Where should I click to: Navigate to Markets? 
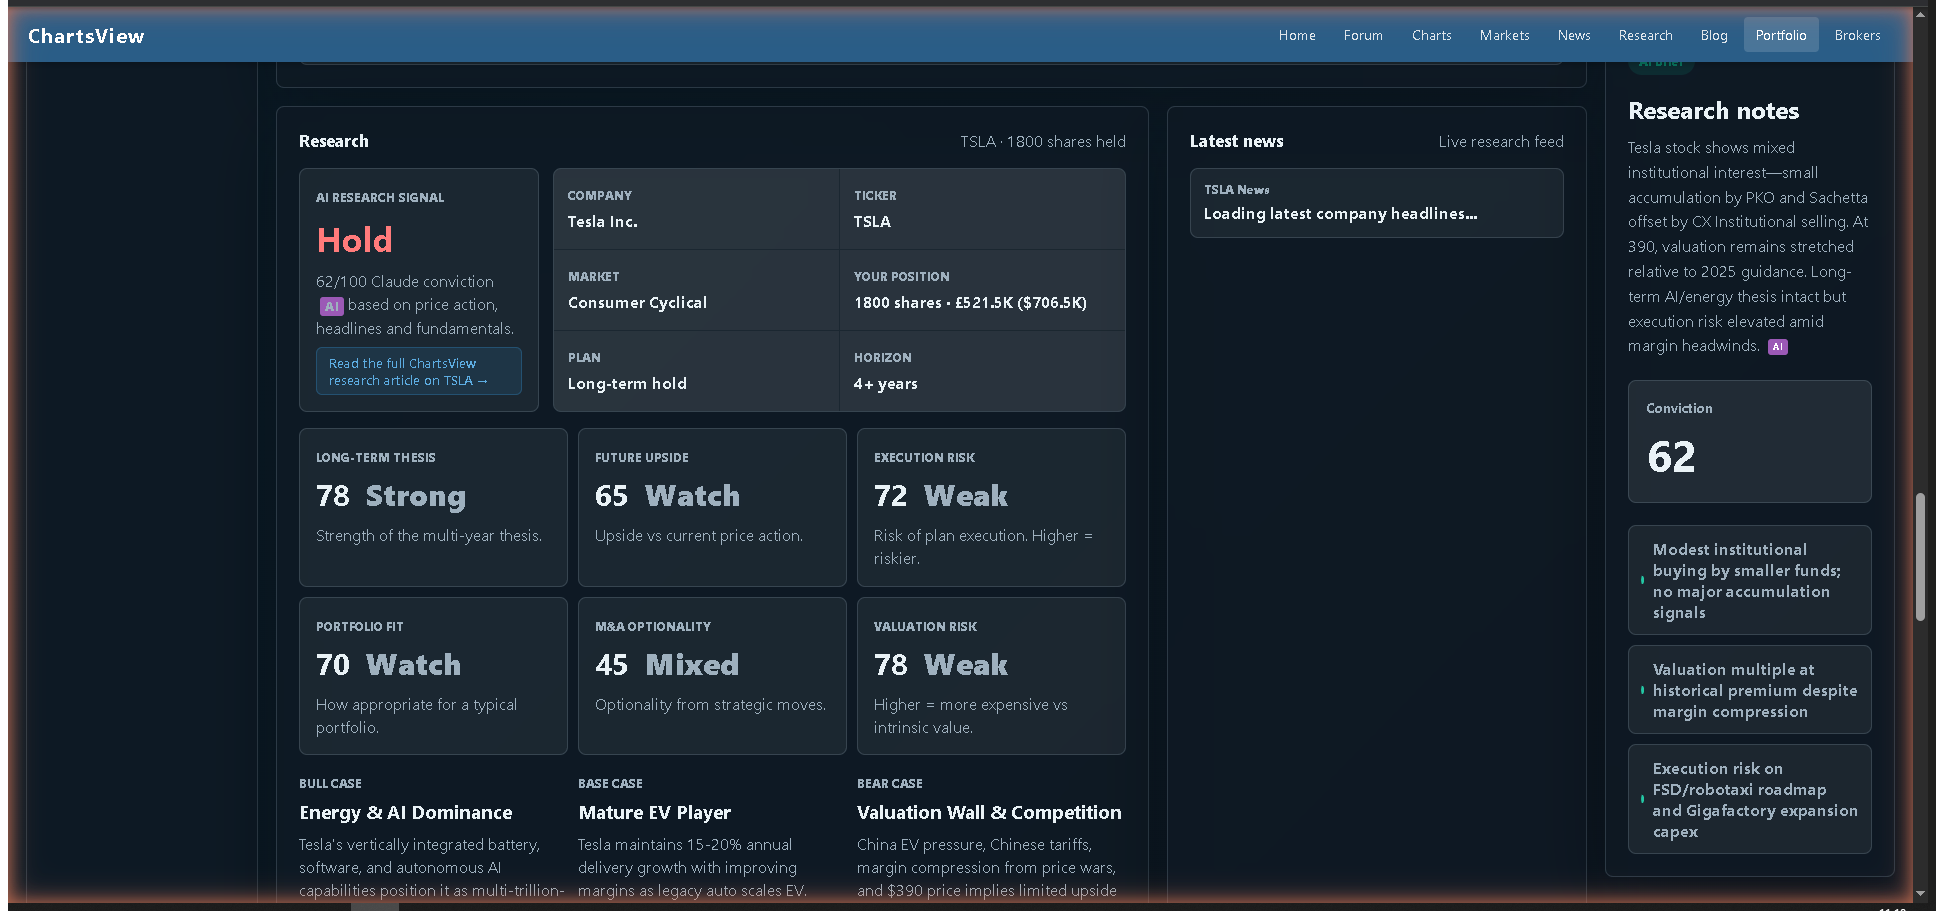[x=1504, y=35]
